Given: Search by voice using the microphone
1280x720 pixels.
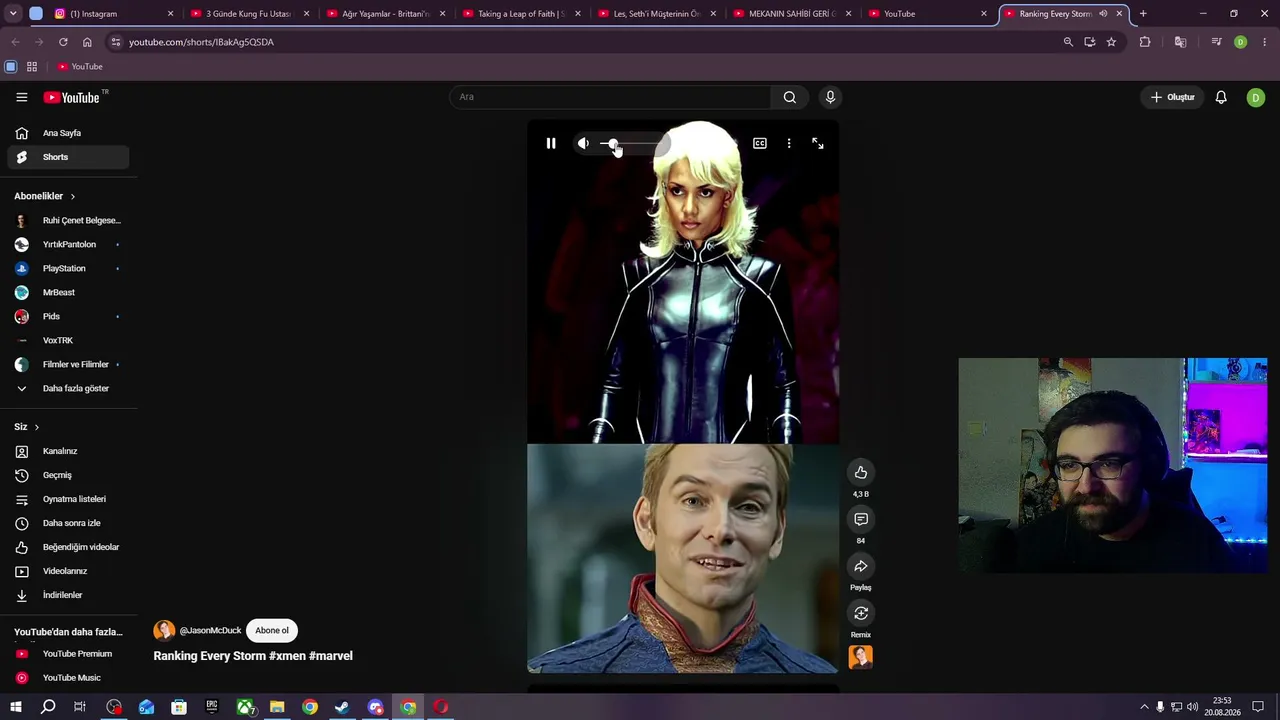Looking at the screenshot, I should pyautogui.click(x=830, y=97).
